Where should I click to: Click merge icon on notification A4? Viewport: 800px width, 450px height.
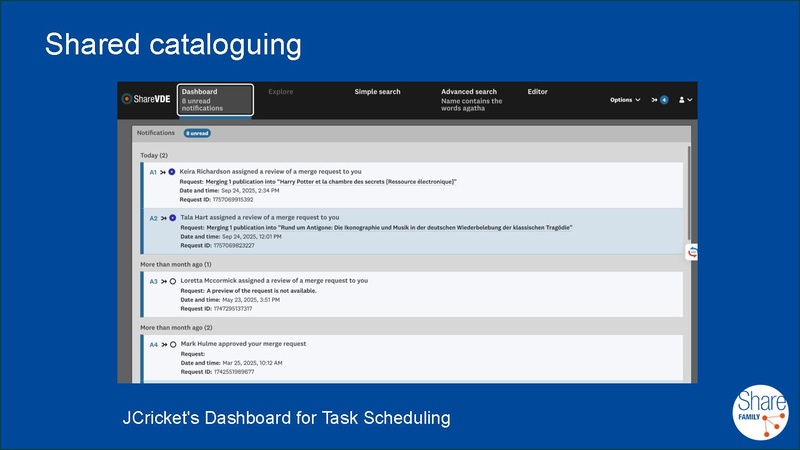[163, 344]
